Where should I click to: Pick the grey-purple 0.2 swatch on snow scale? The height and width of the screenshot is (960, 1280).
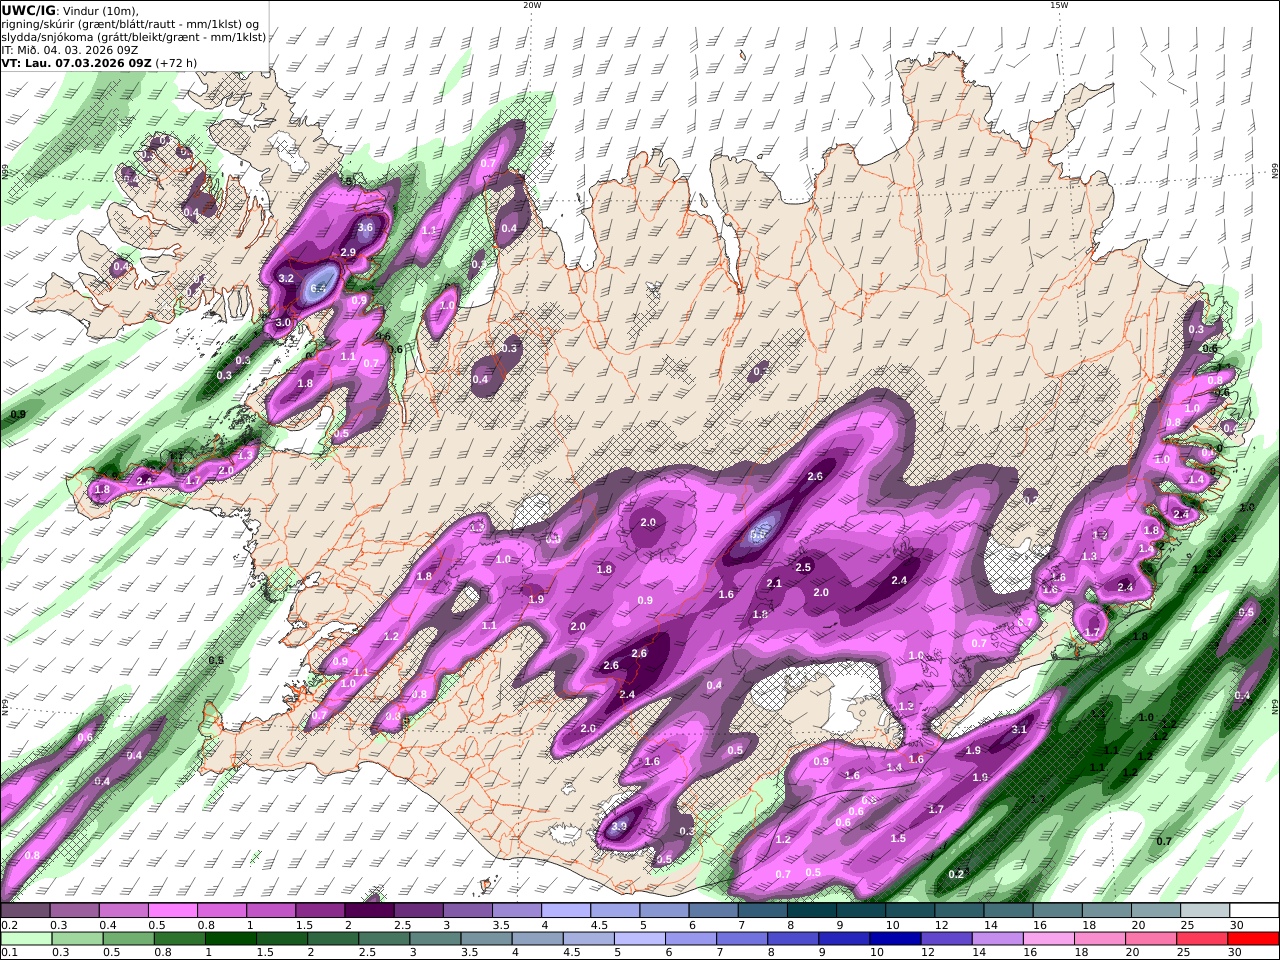[25, 910]
